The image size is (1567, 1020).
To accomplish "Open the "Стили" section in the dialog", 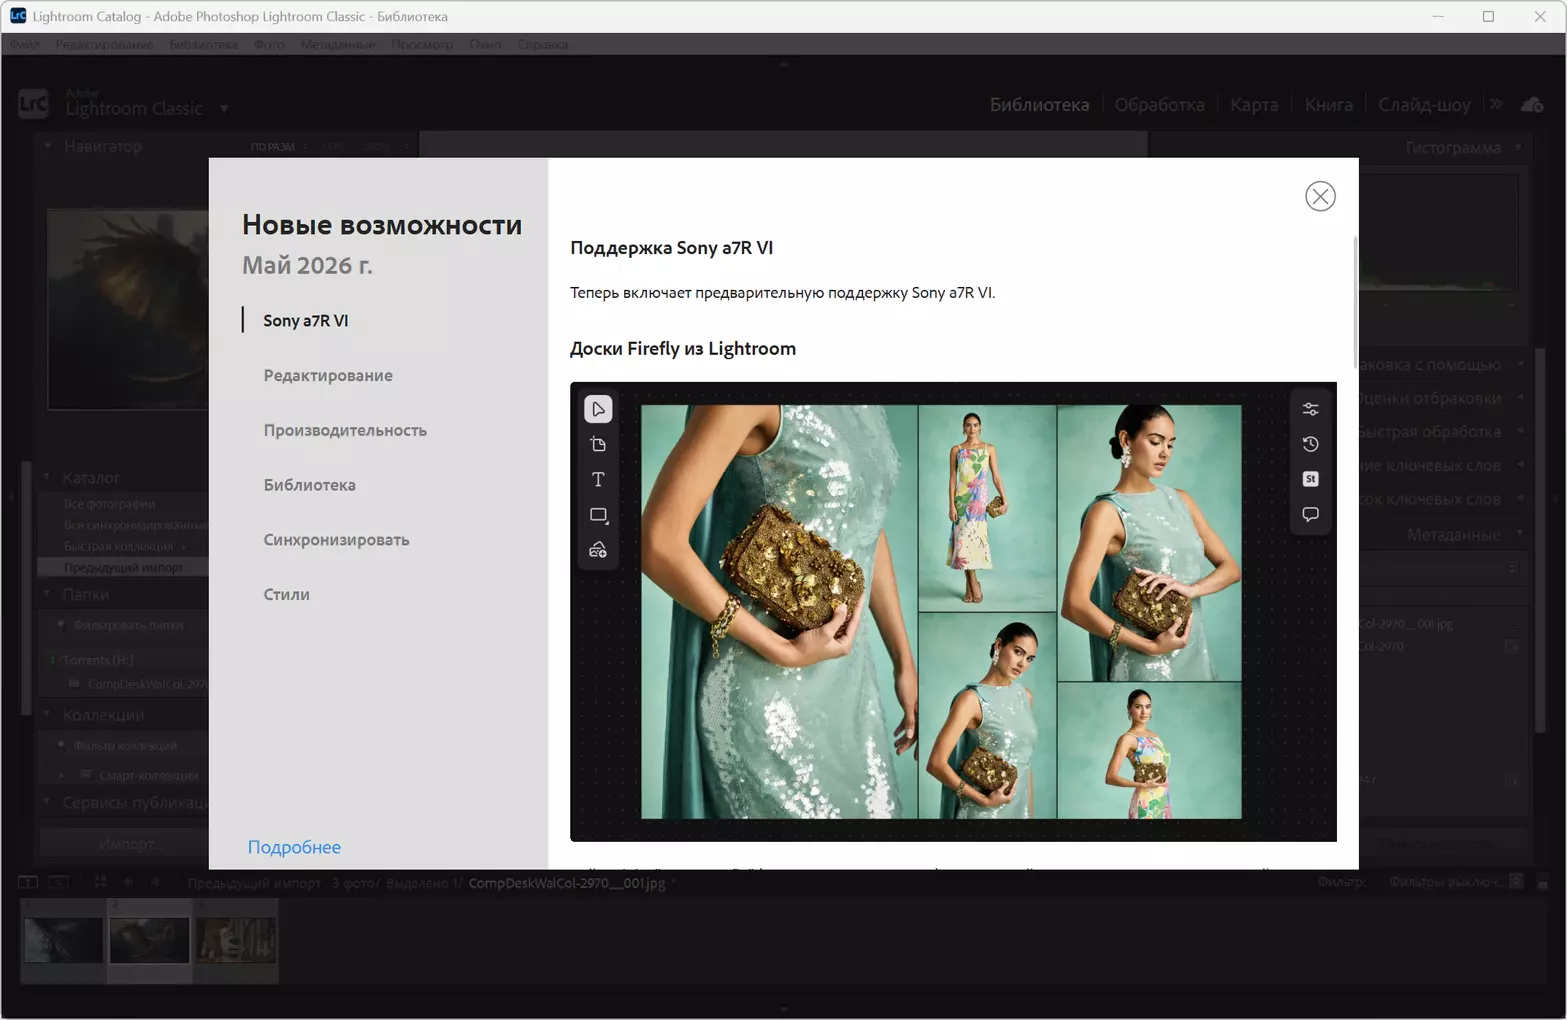I will coord(287,594).
